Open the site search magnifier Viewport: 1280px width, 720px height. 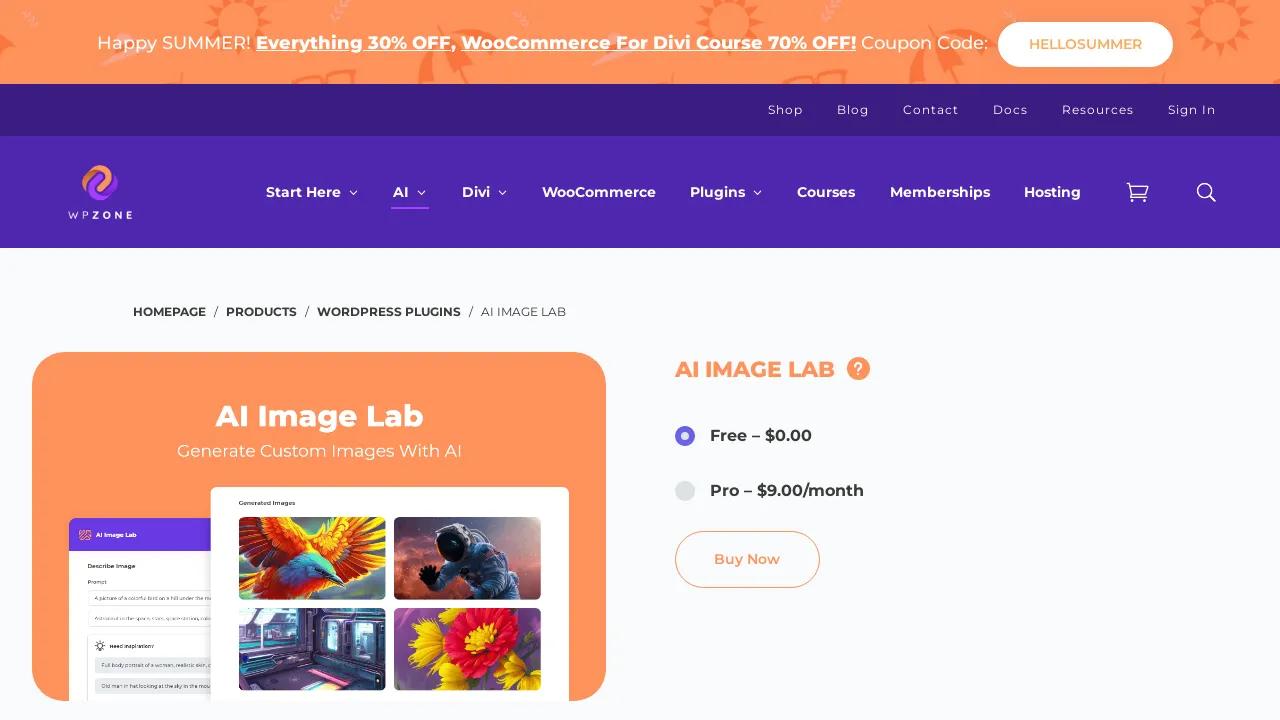click(1206, 192)
